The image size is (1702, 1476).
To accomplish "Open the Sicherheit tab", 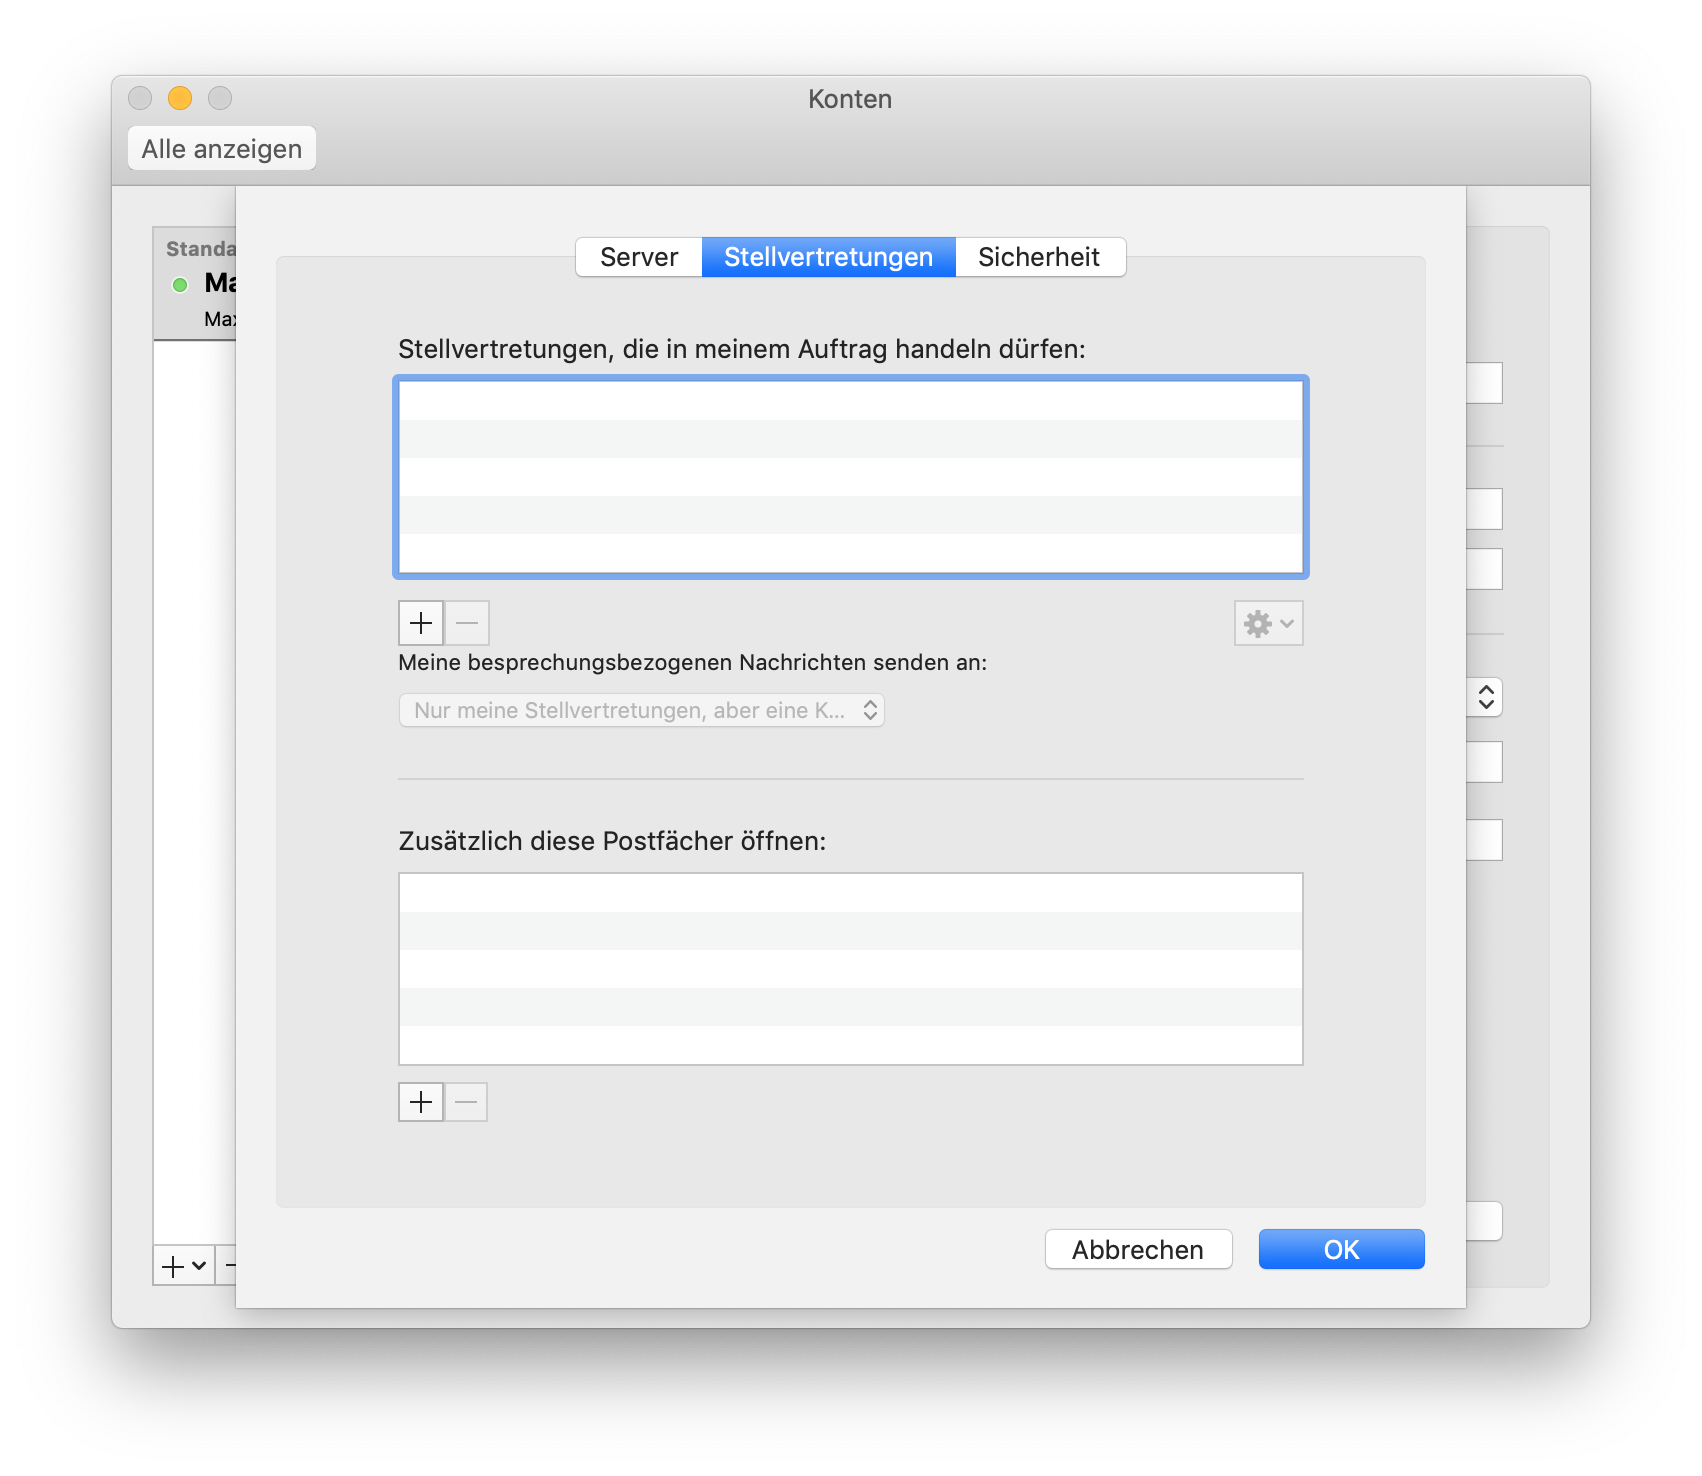I will (x=1039, y=257).
